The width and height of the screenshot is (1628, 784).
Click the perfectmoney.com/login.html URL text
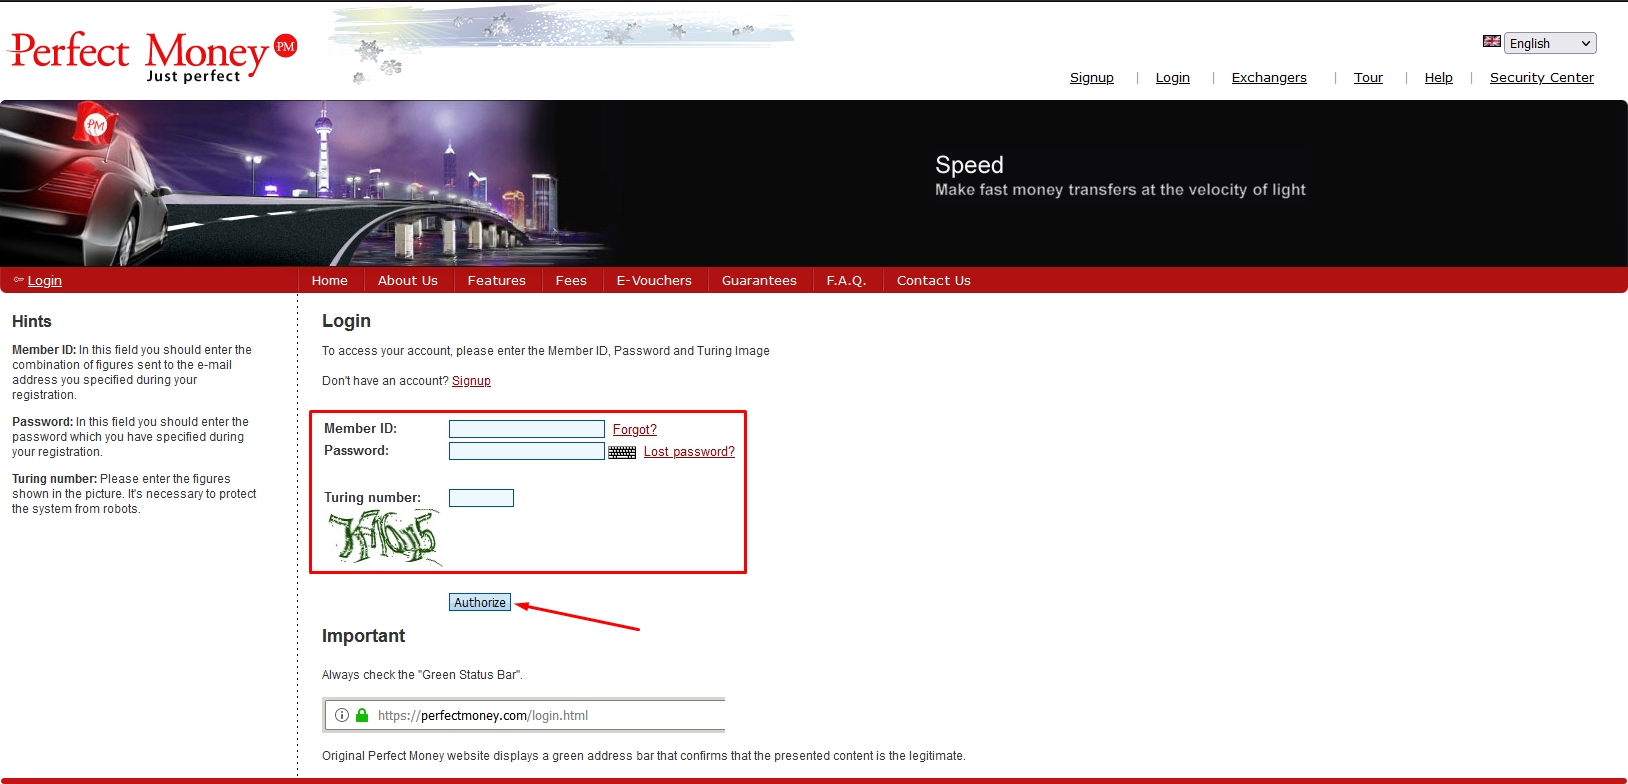pos(483,716)
